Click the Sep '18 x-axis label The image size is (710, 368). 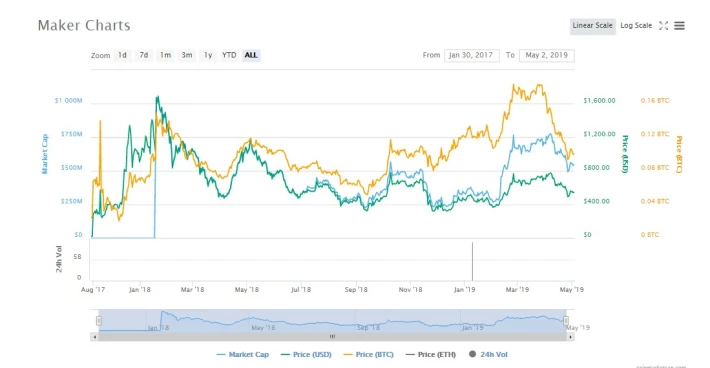click(x=356, y=290)
